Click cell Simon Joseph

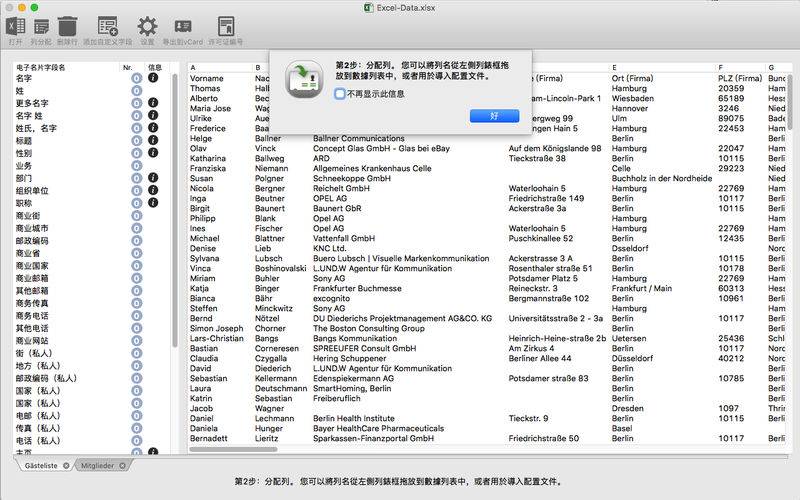pyautogui.click(x=216, y=328)
